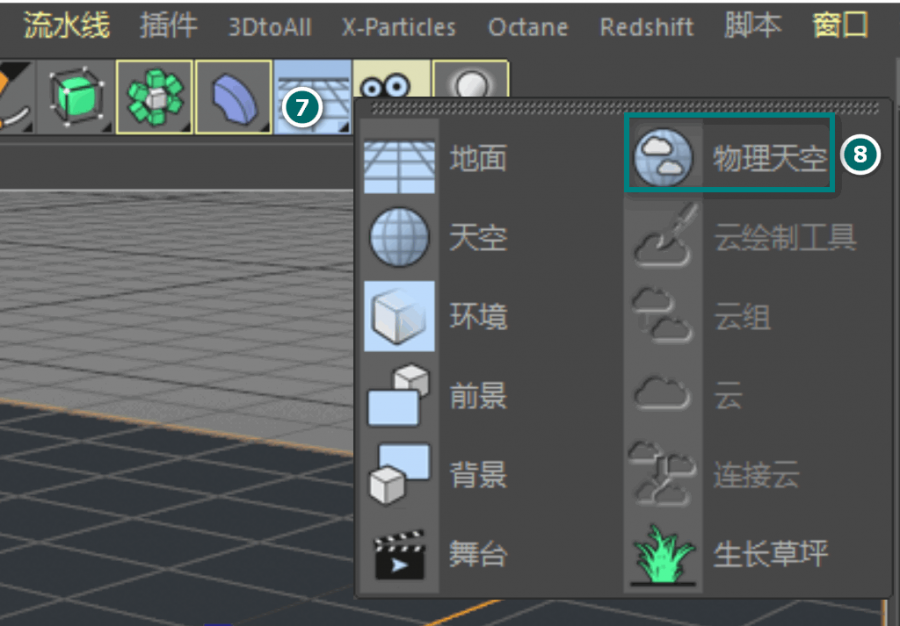The width and height of the screenshot is (900, 626).
Task: Open the 插件 menu
Action: (x=169, y=26)
